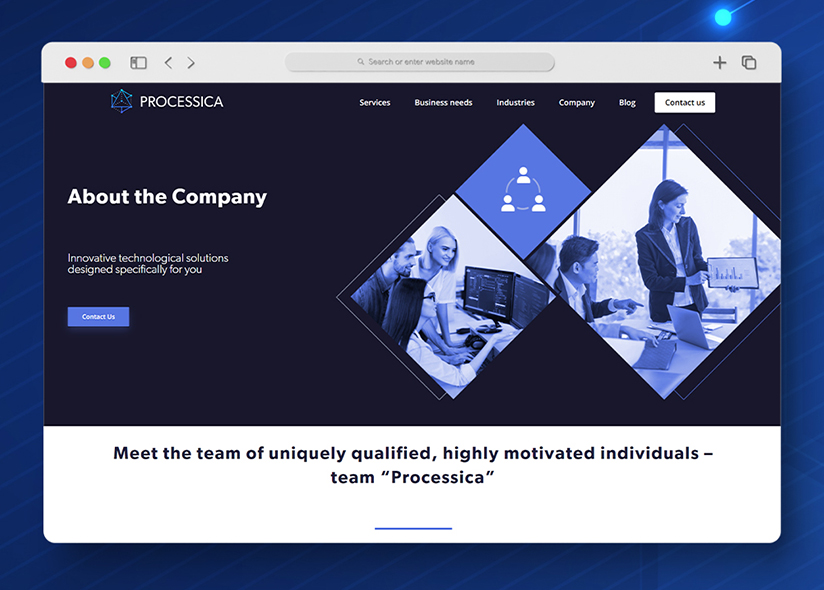Show tab overview icon
Image resolution: width=824 pixels, height=590 pixels.
pyautogui.click(x=749, y=63)
